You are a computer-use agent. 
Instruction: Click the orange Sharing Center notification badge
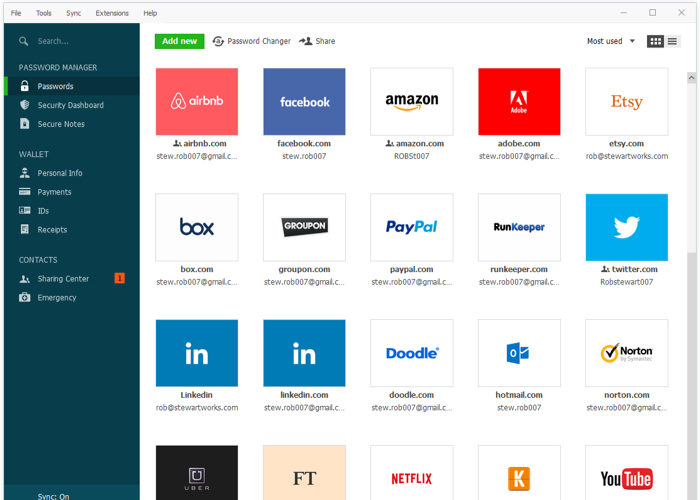click(120, 278)
